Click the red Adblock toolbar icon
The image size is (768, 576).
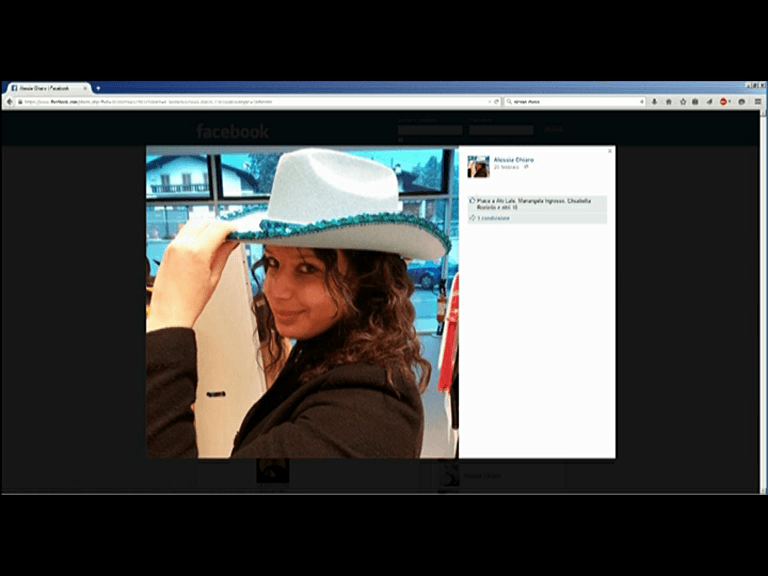click(723, 102)
